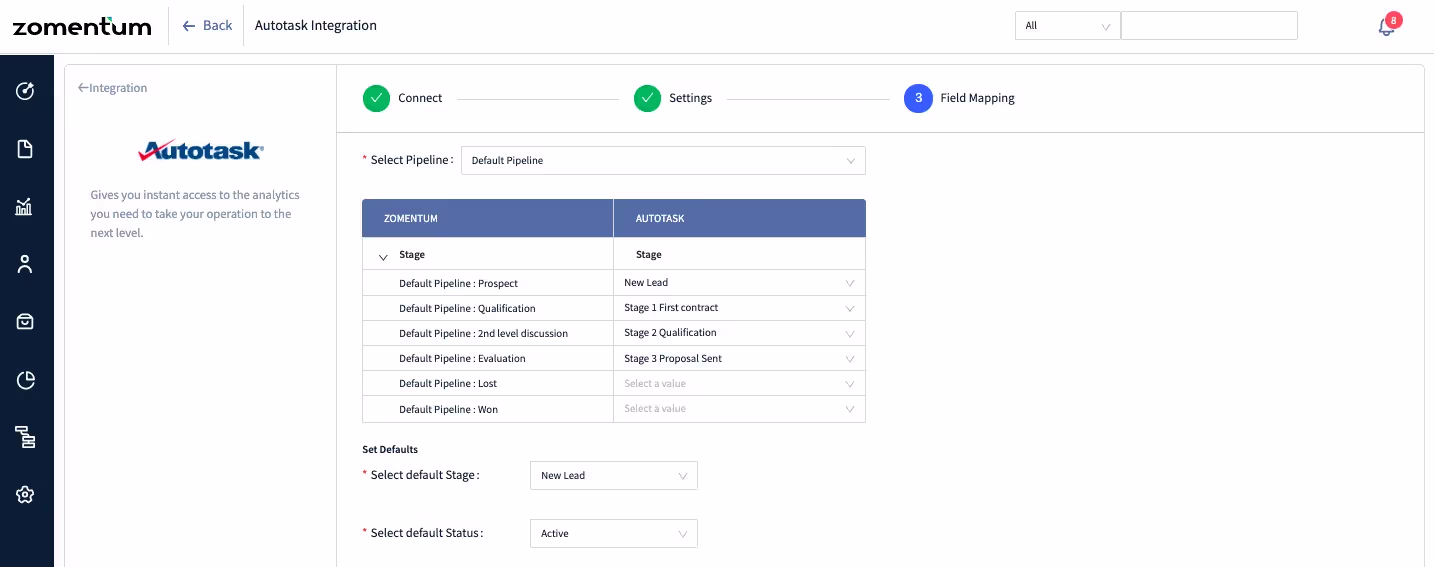Image resolution: width=1434 pixels, height=567 pixels.
Task: Focus the top search input field
Action: pyautogui.click(x=1209, y=26)
